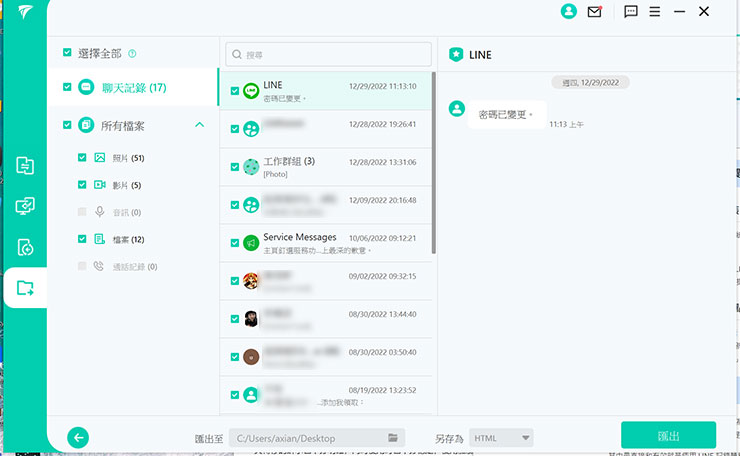The image size is (740, 456).
Task: Open the conversation dated 12/09/2022 20:16:48
Action: pos(326,205)
